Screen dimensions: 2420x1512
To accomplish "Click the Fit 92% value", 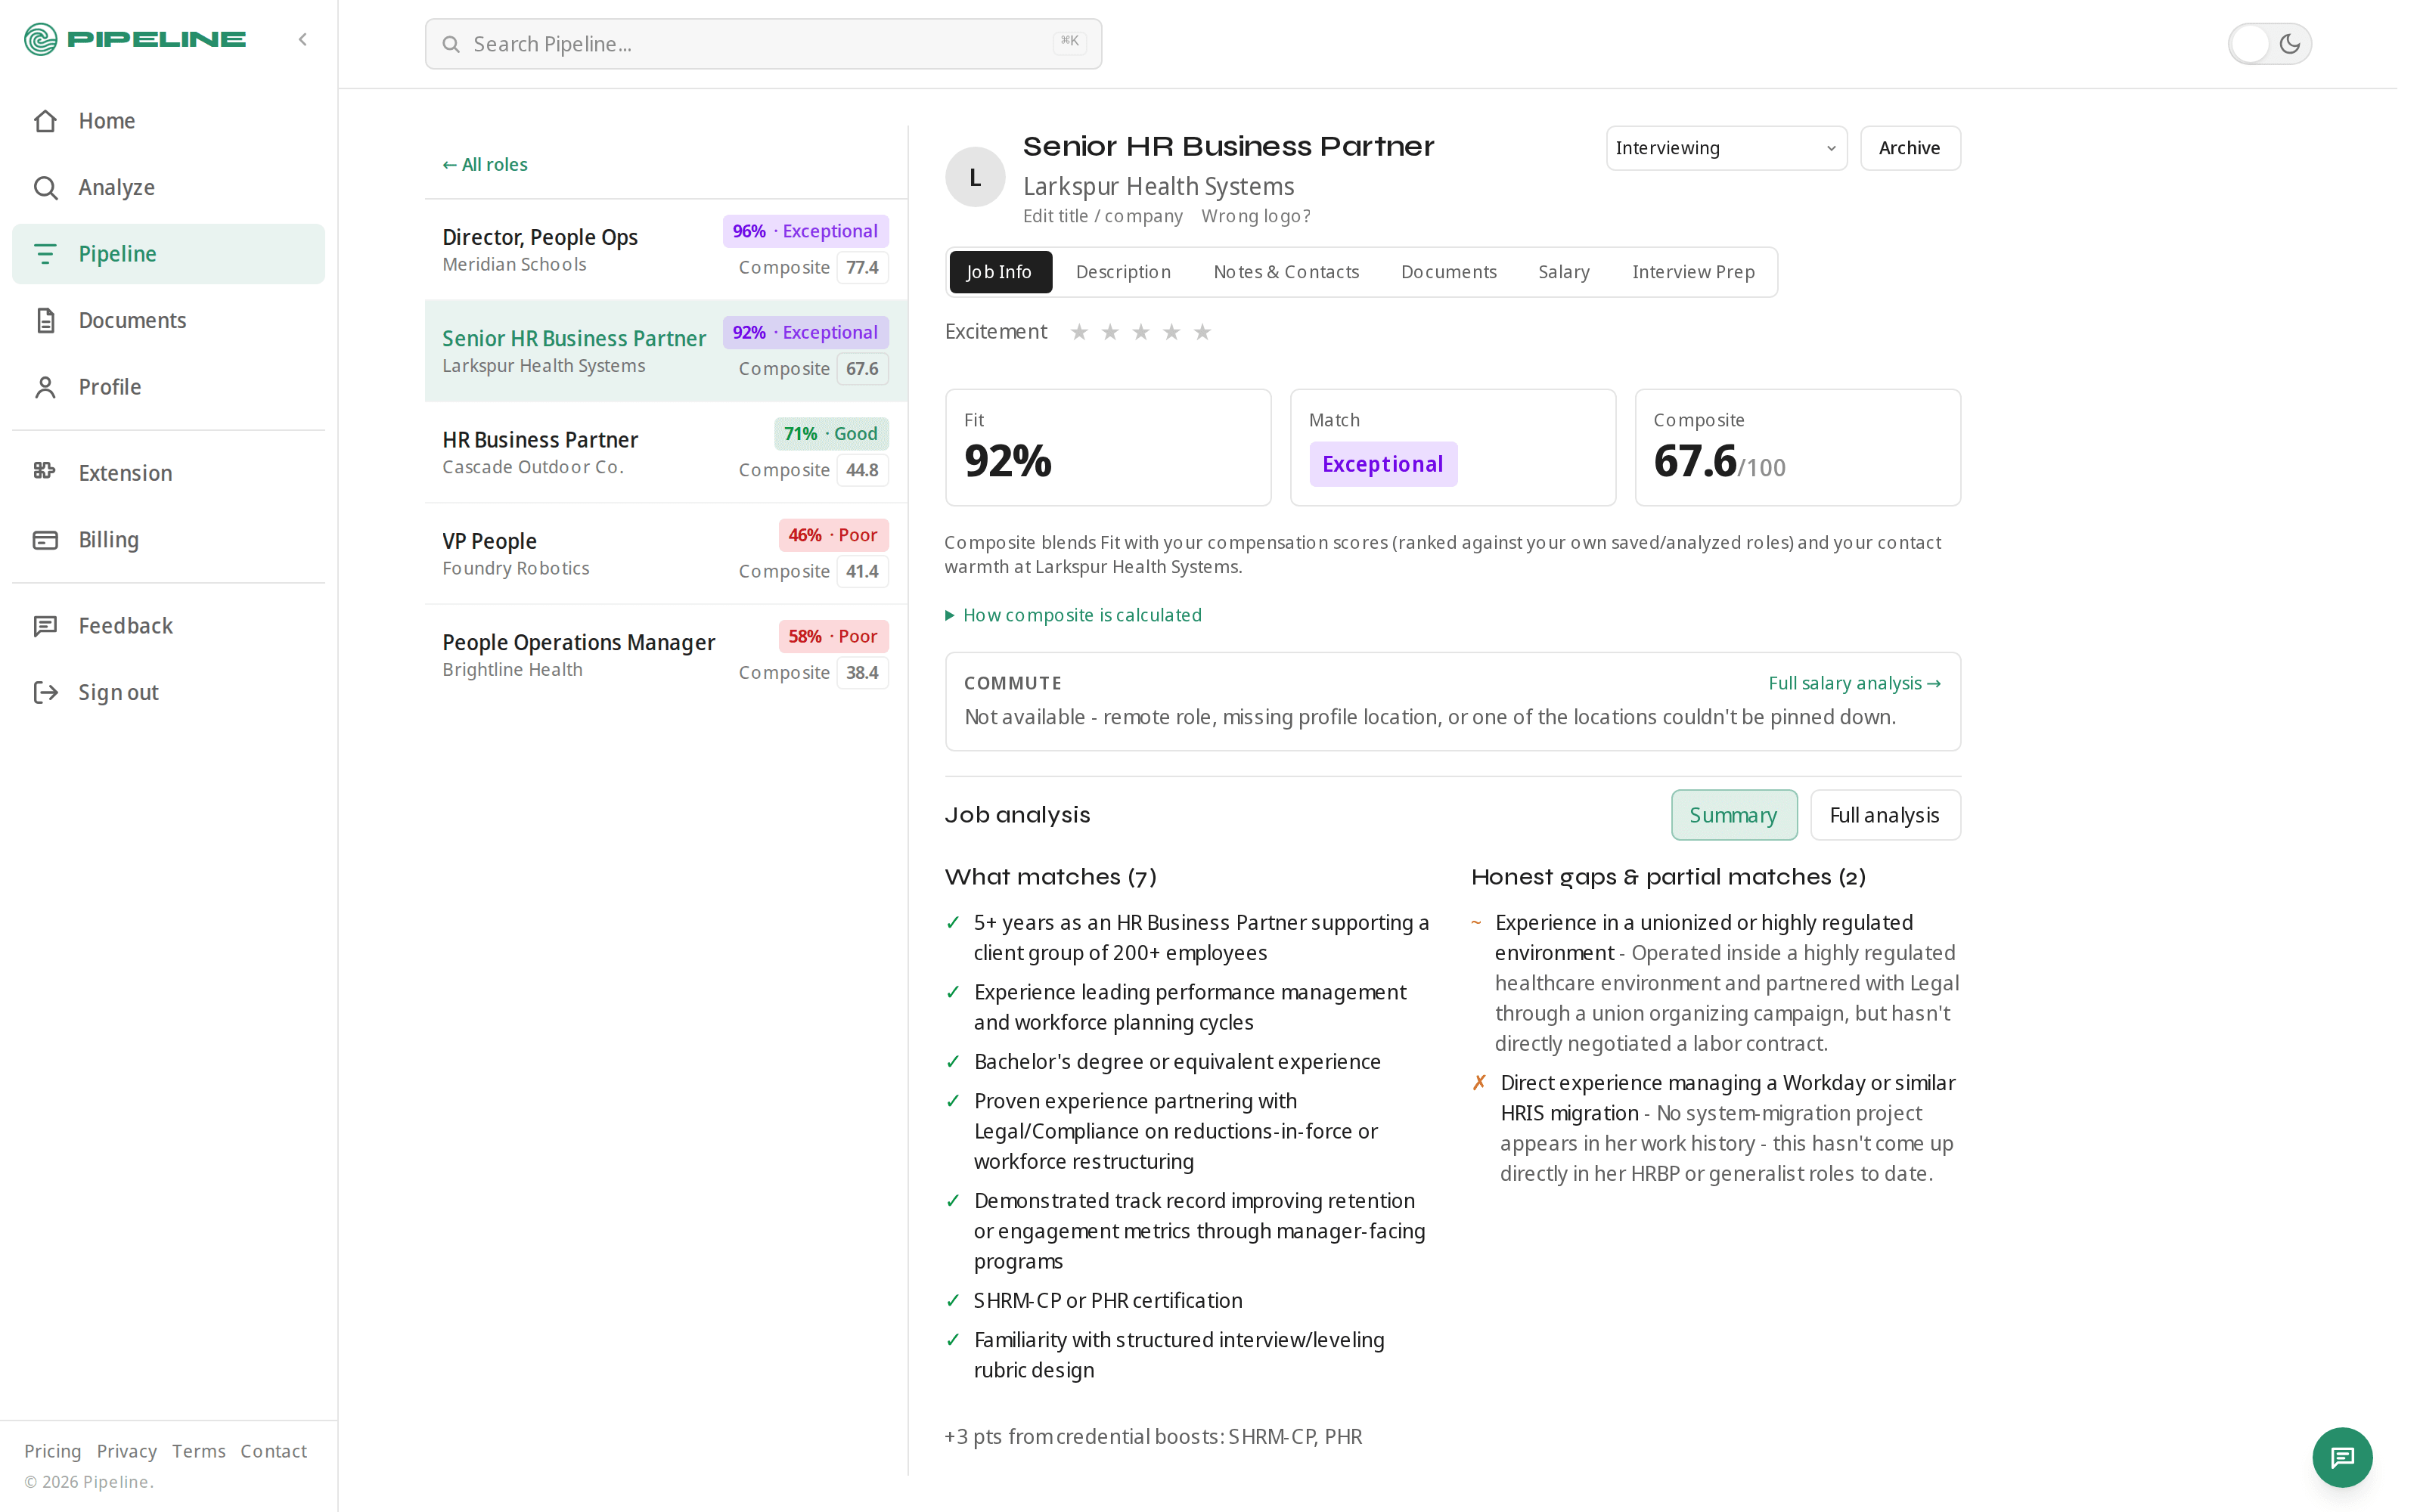I will [x=1008, y=461].
